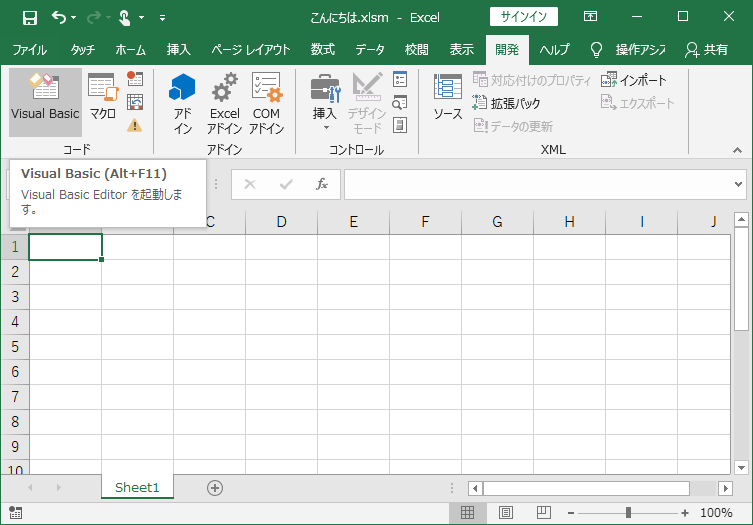Open the Undo history dropdown arrow
This screenshot has height=525, width=753.
tap(73, 18)
